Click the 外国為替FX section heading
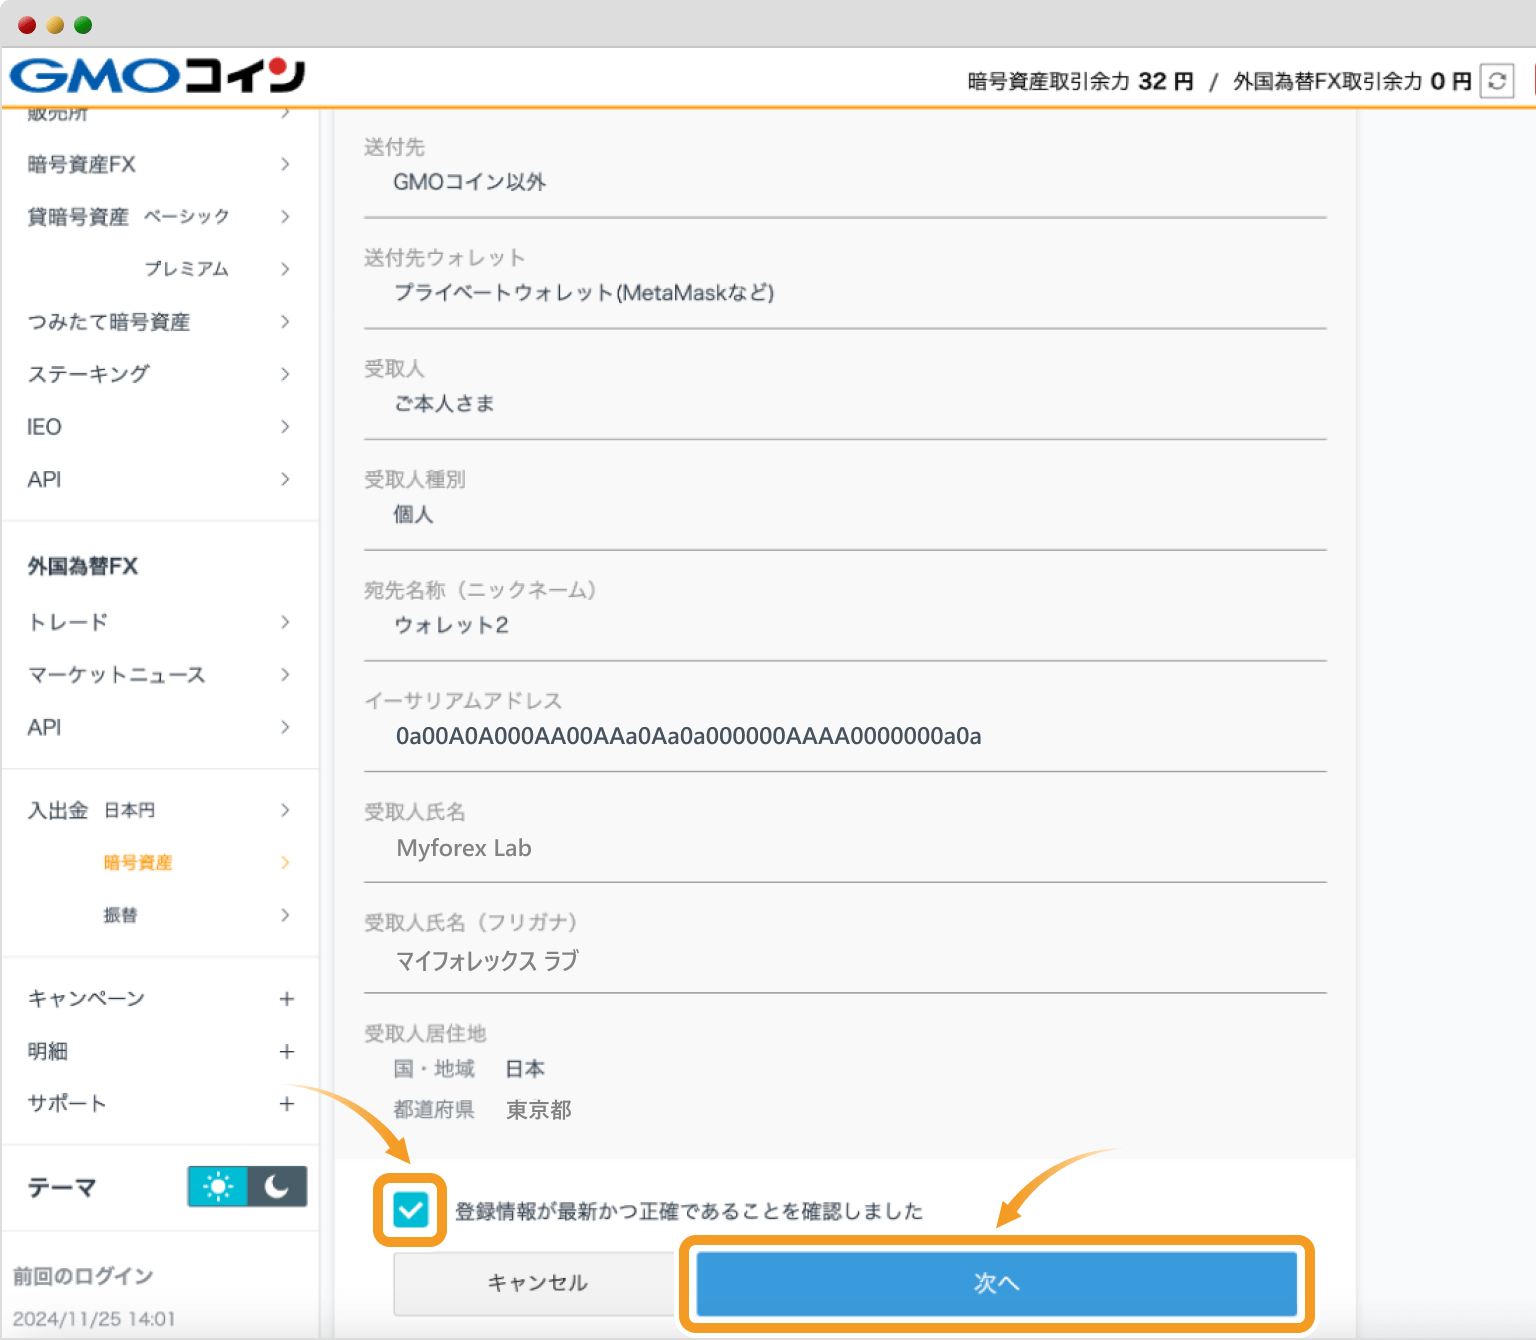Image resolution: width=1536 pixels, height=1340 pixels. coord(83,566)
